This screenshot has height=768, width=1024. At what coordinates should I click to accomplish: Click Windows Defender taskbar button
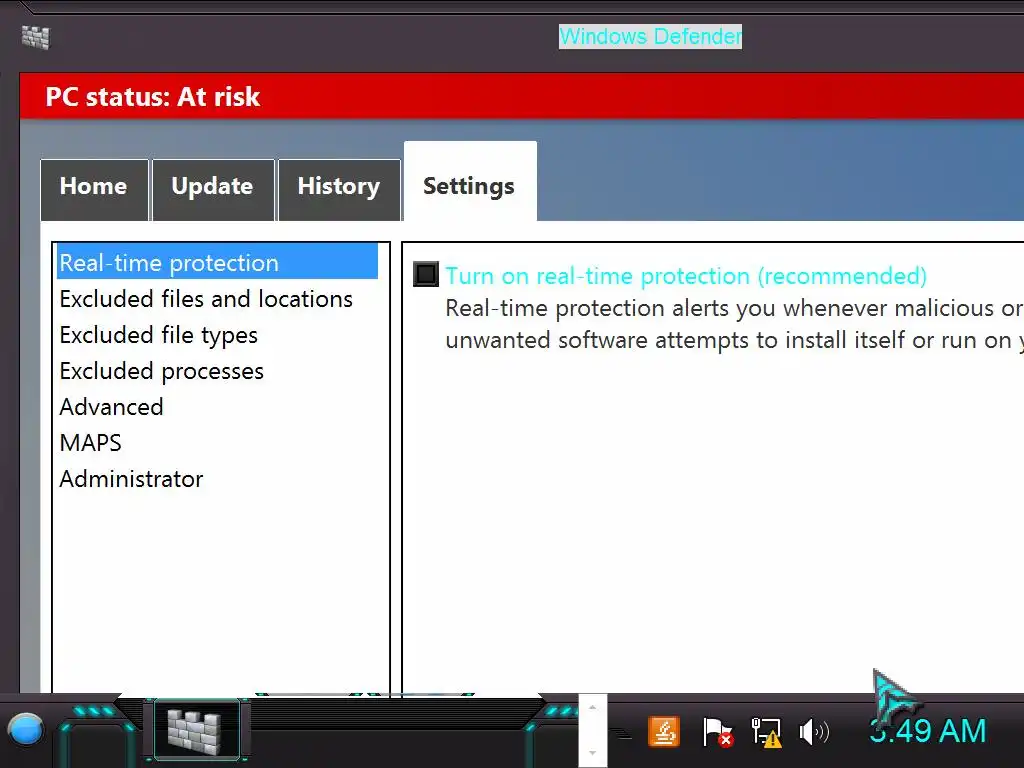[195, 729]
